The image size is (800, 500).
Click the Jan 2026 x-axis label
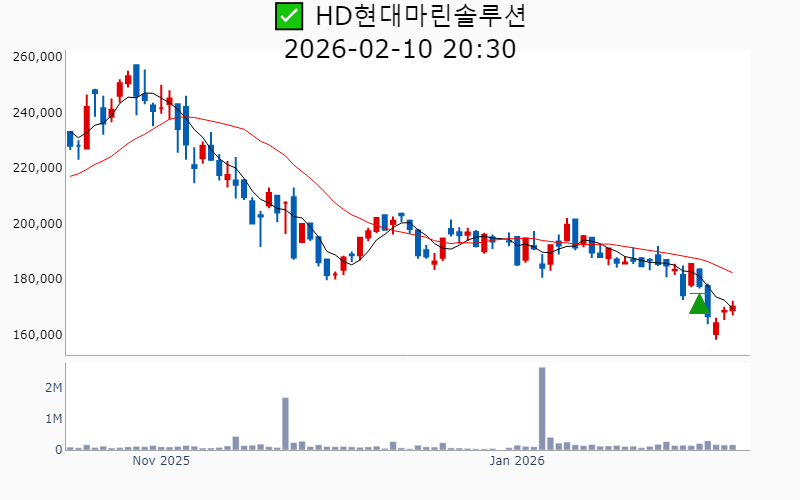[x=517, y=462]
